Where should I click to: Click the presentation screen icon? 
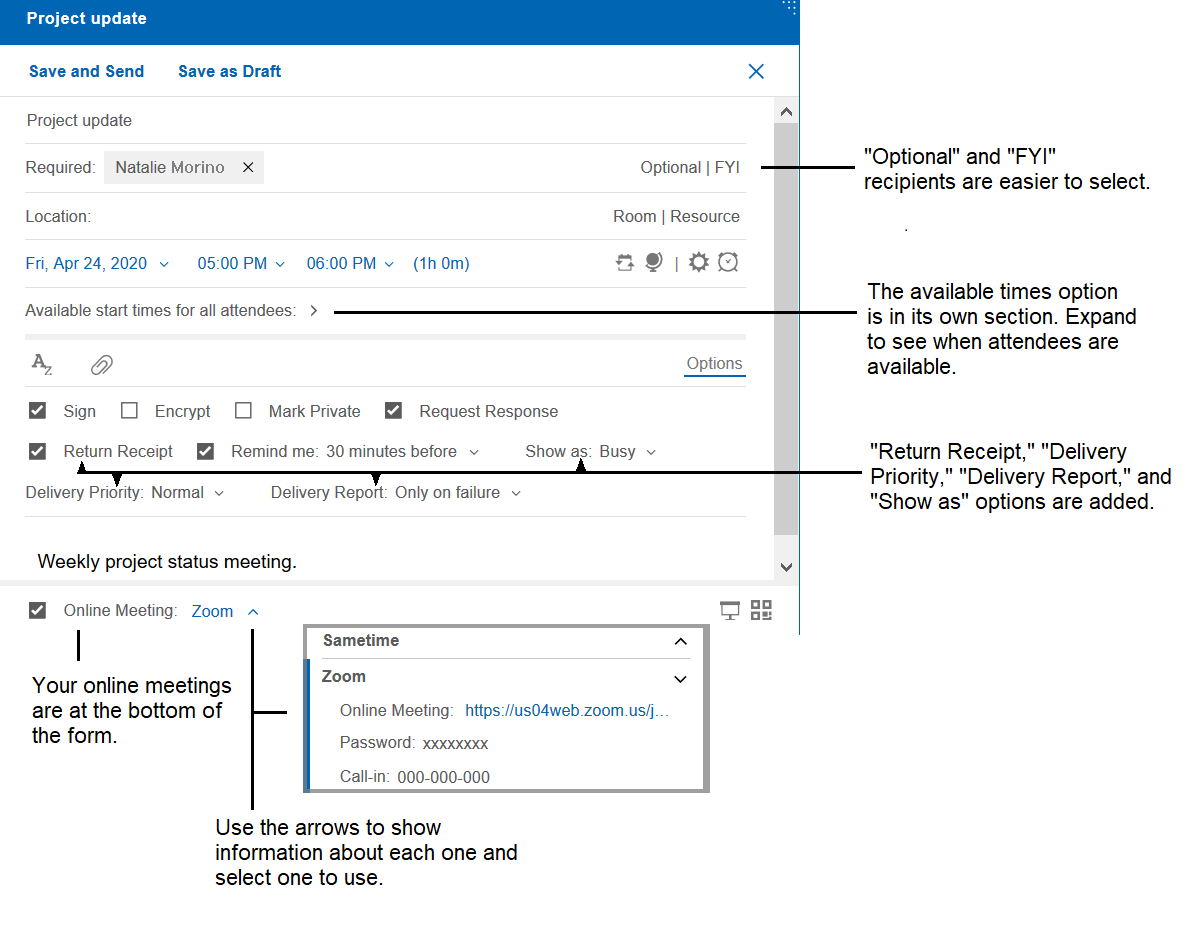pyautogui.click(x=730, y=610)
